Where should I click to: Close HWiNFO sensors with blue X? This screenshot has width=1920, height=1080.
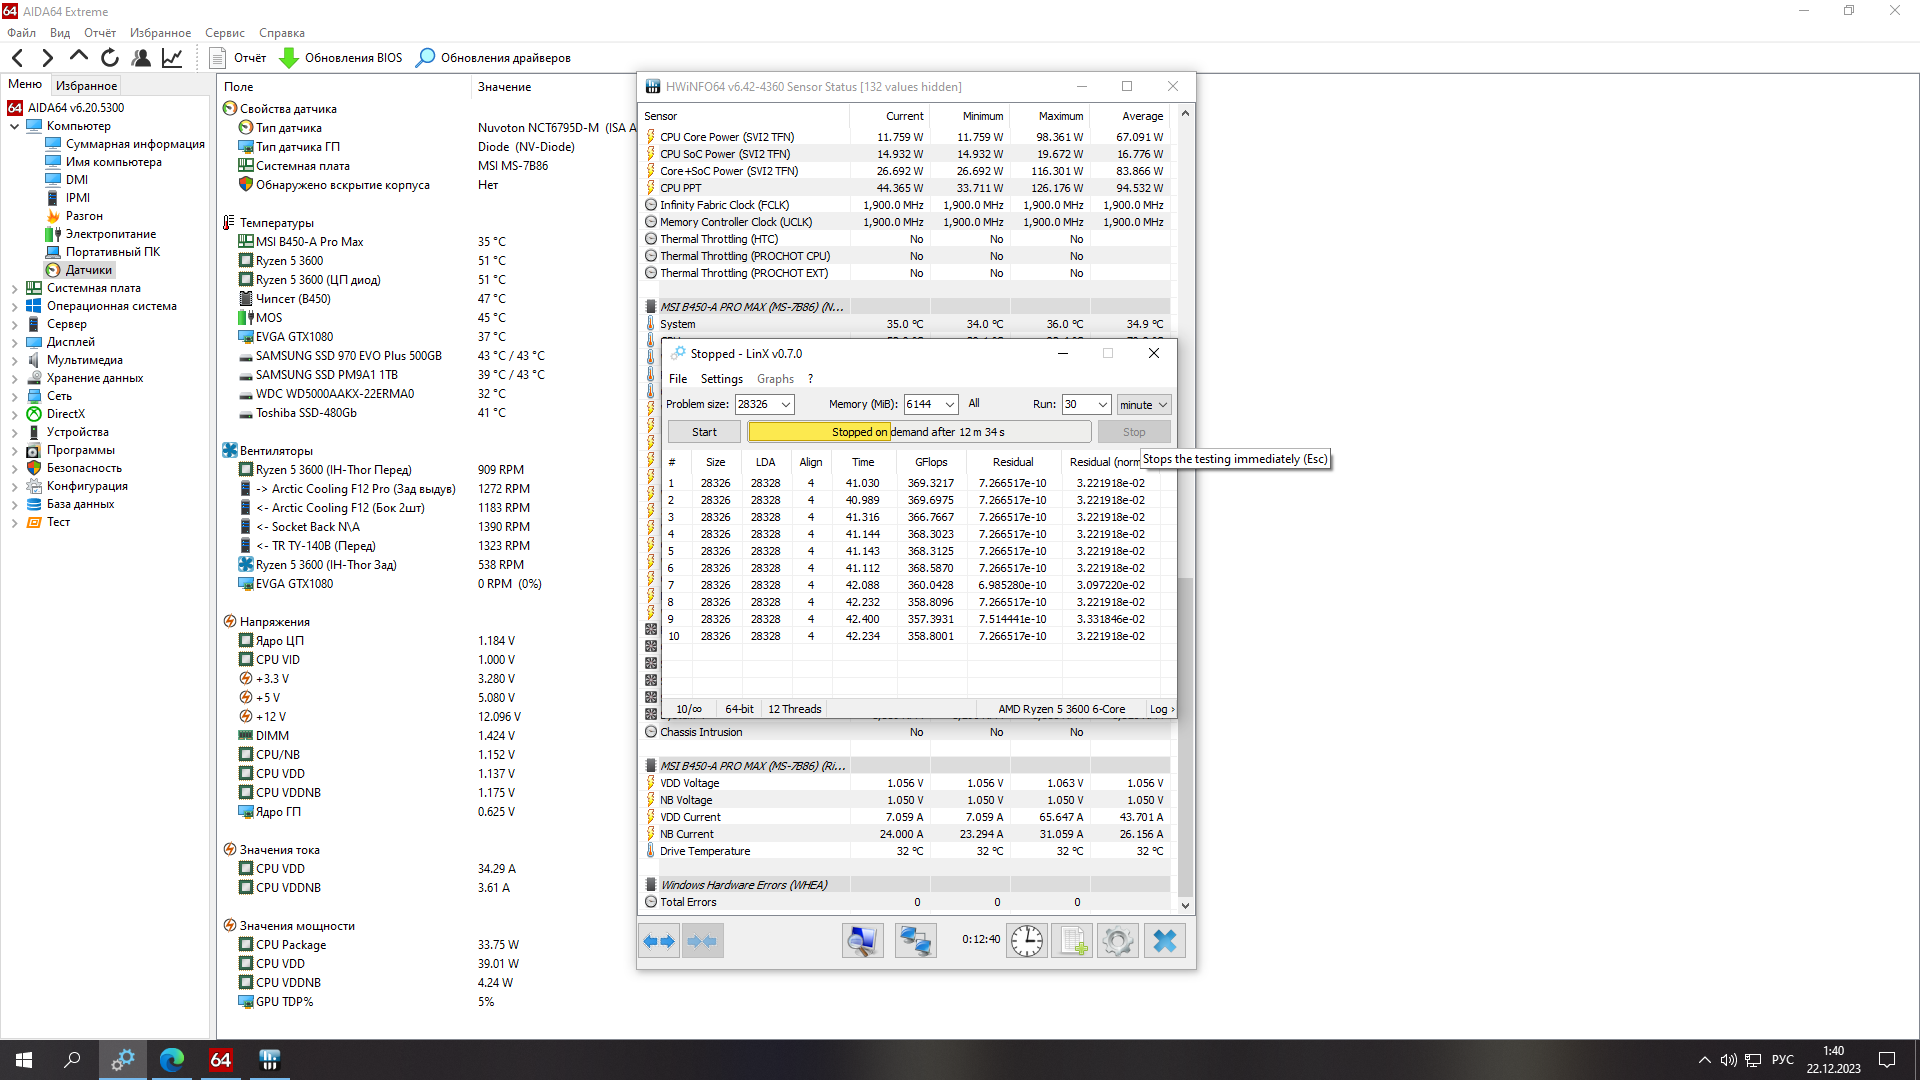[1164, 941]
